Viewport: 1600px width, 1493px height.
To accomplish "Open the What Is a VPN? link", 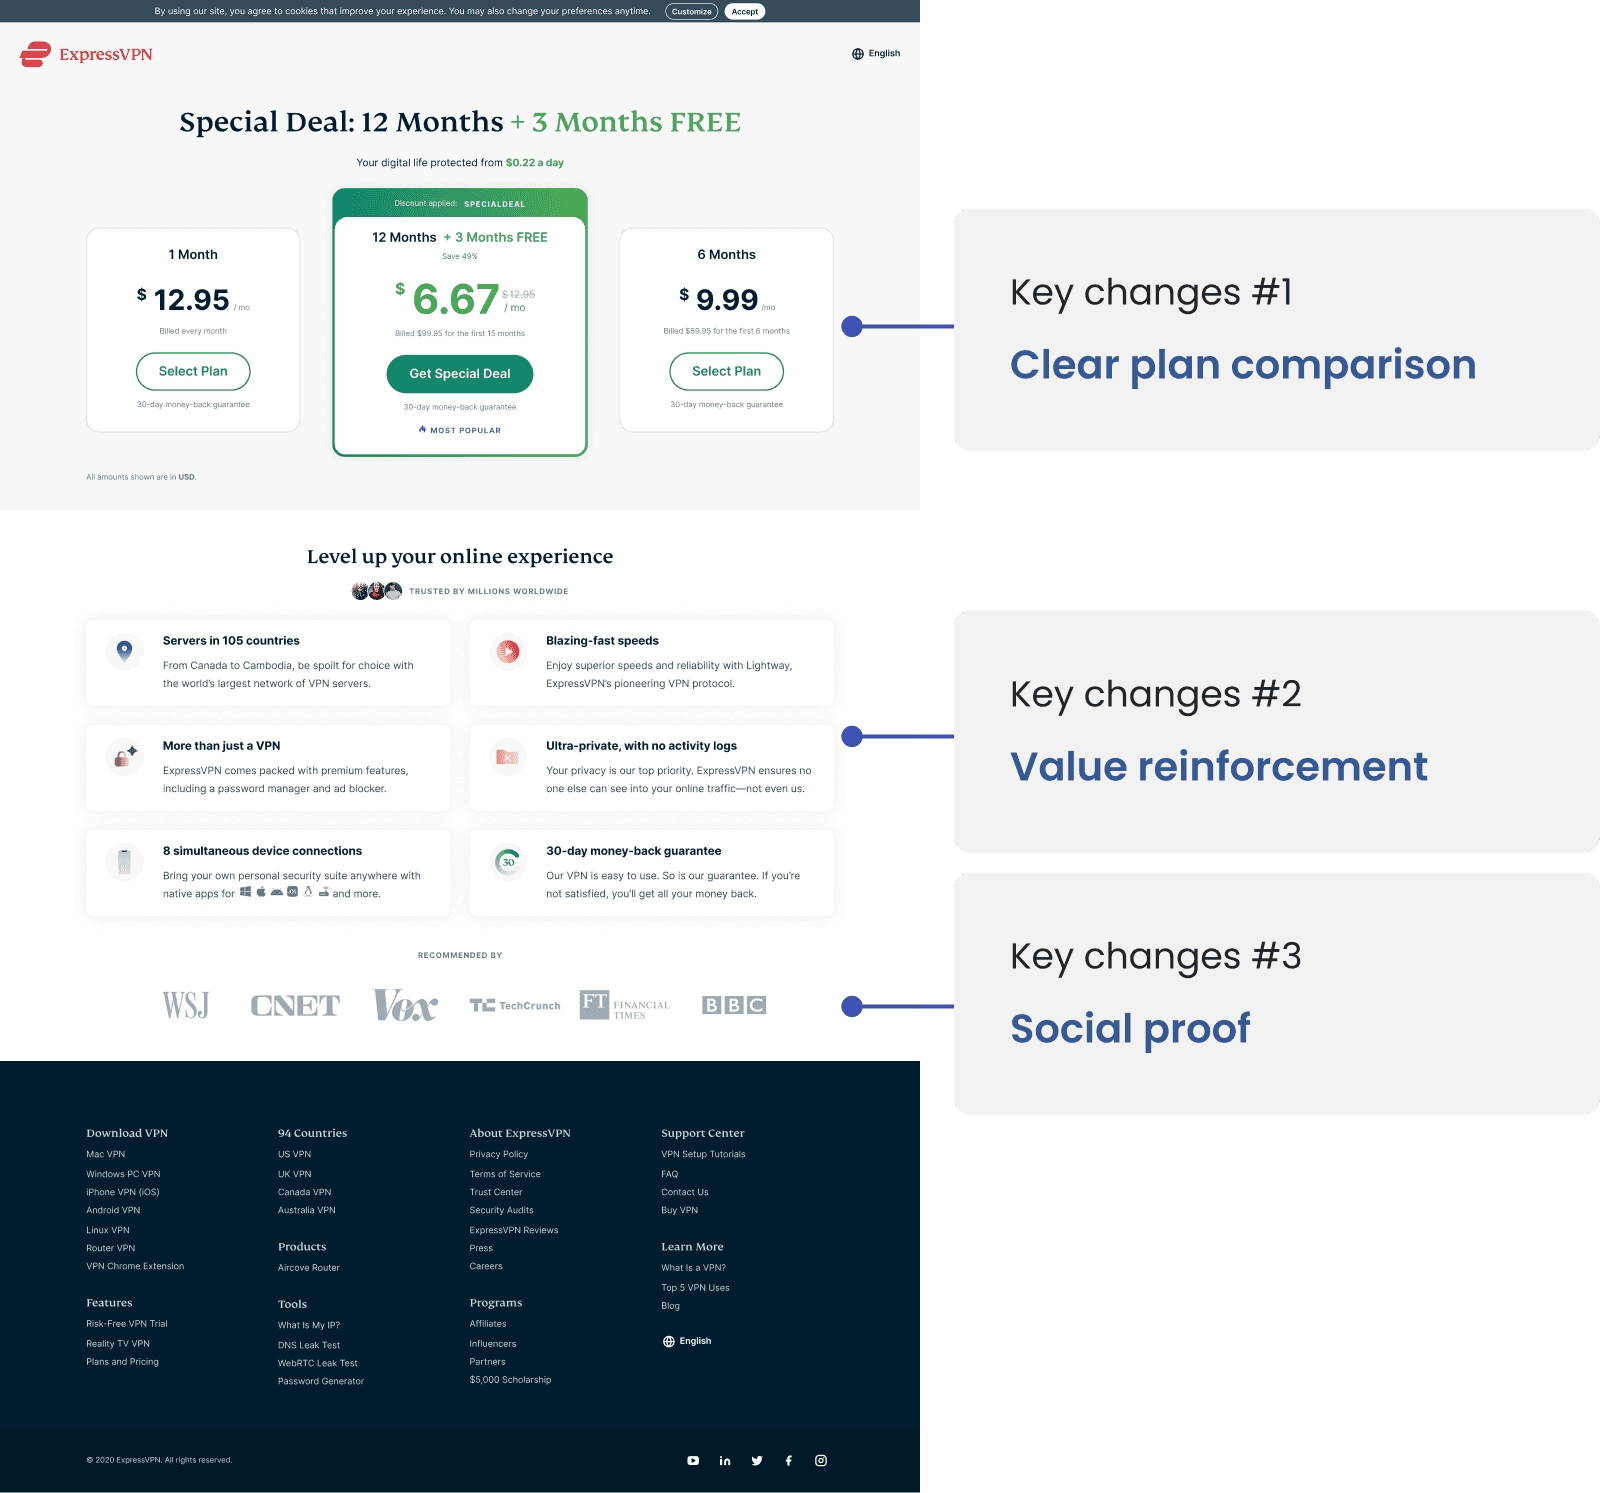I will 694,1268.
